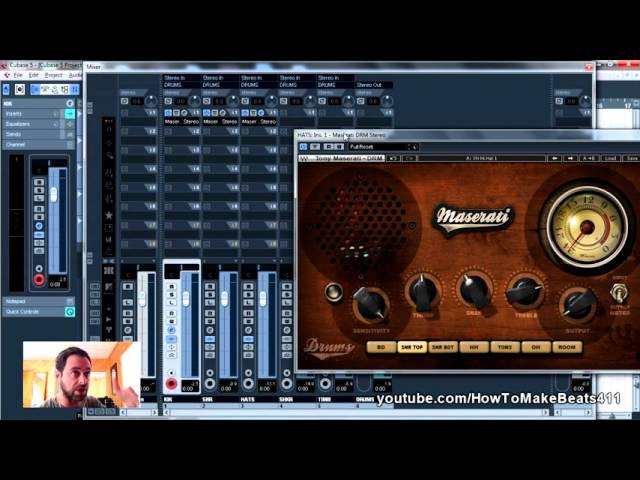The height and width of the screenshot is (480, 640).
Task: Select the SNR TOP drum type button
Action: [412, 347]
